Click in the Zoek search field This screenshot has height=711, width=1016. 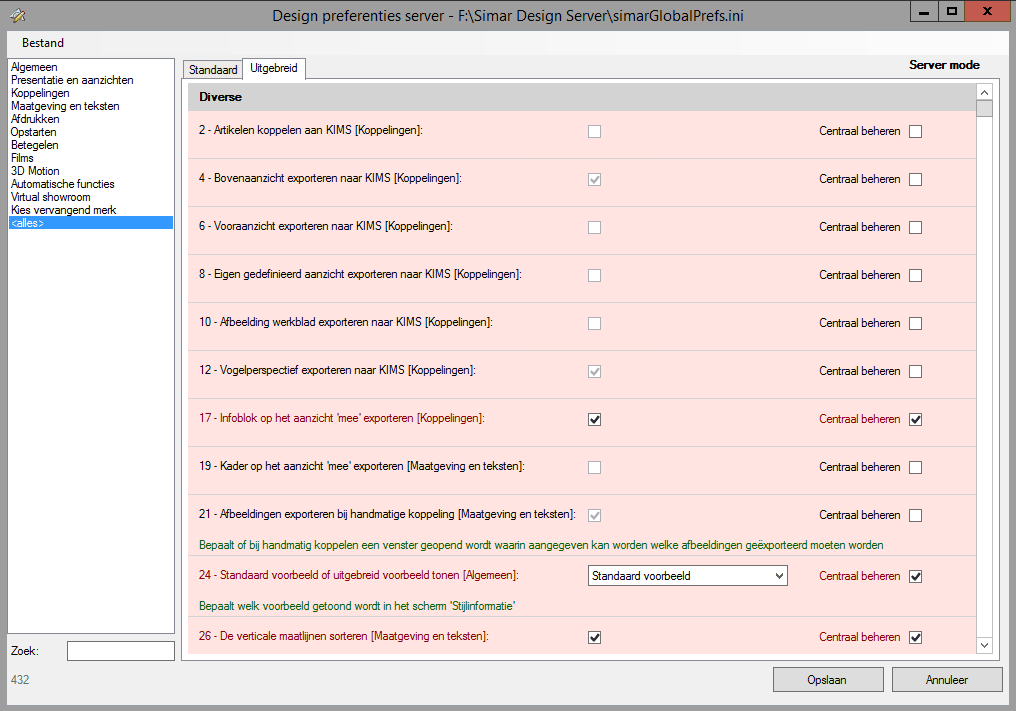tap(120, 651)
